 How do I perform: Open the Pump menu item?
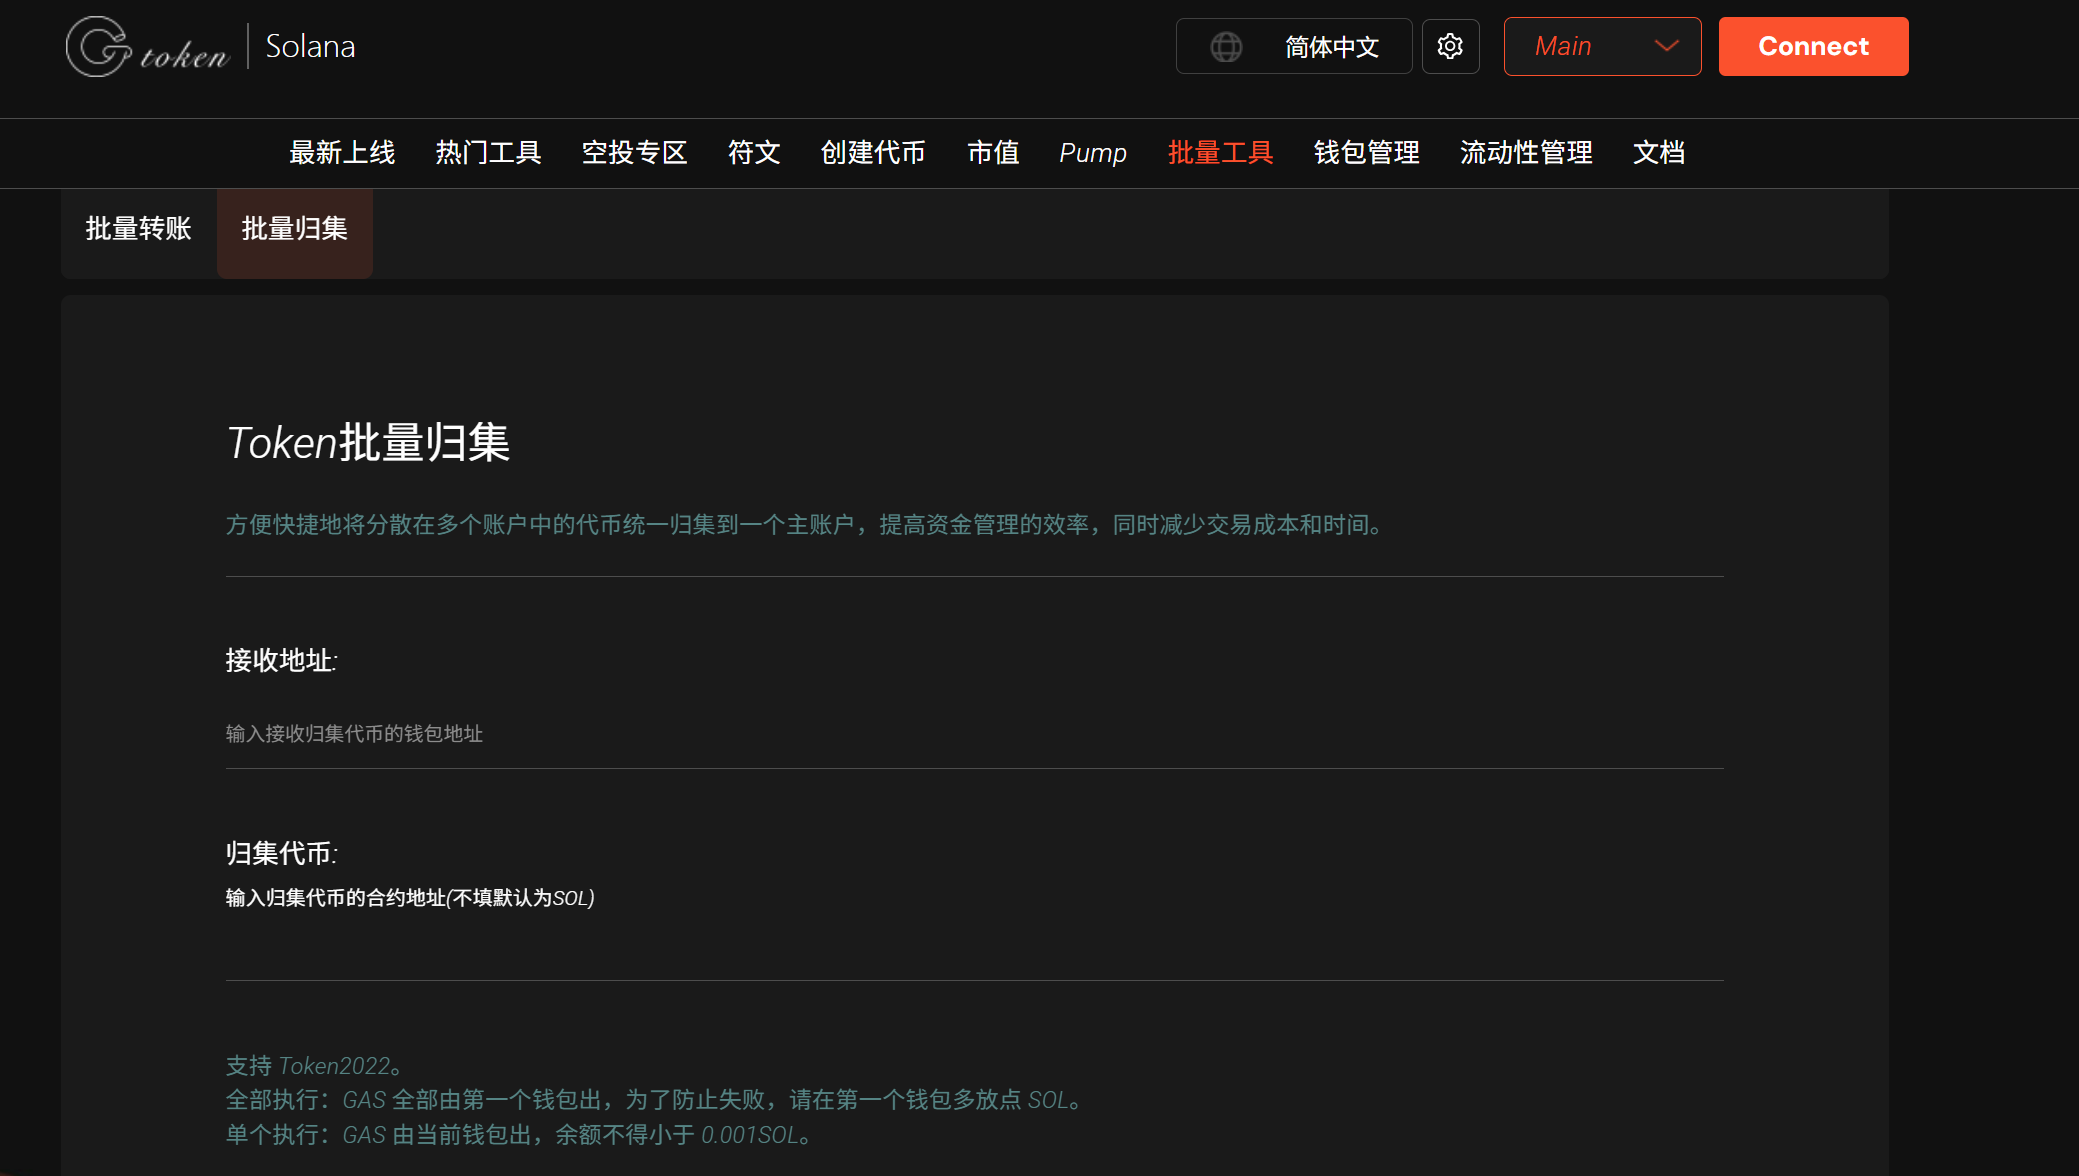click(x=1093, y=153)
